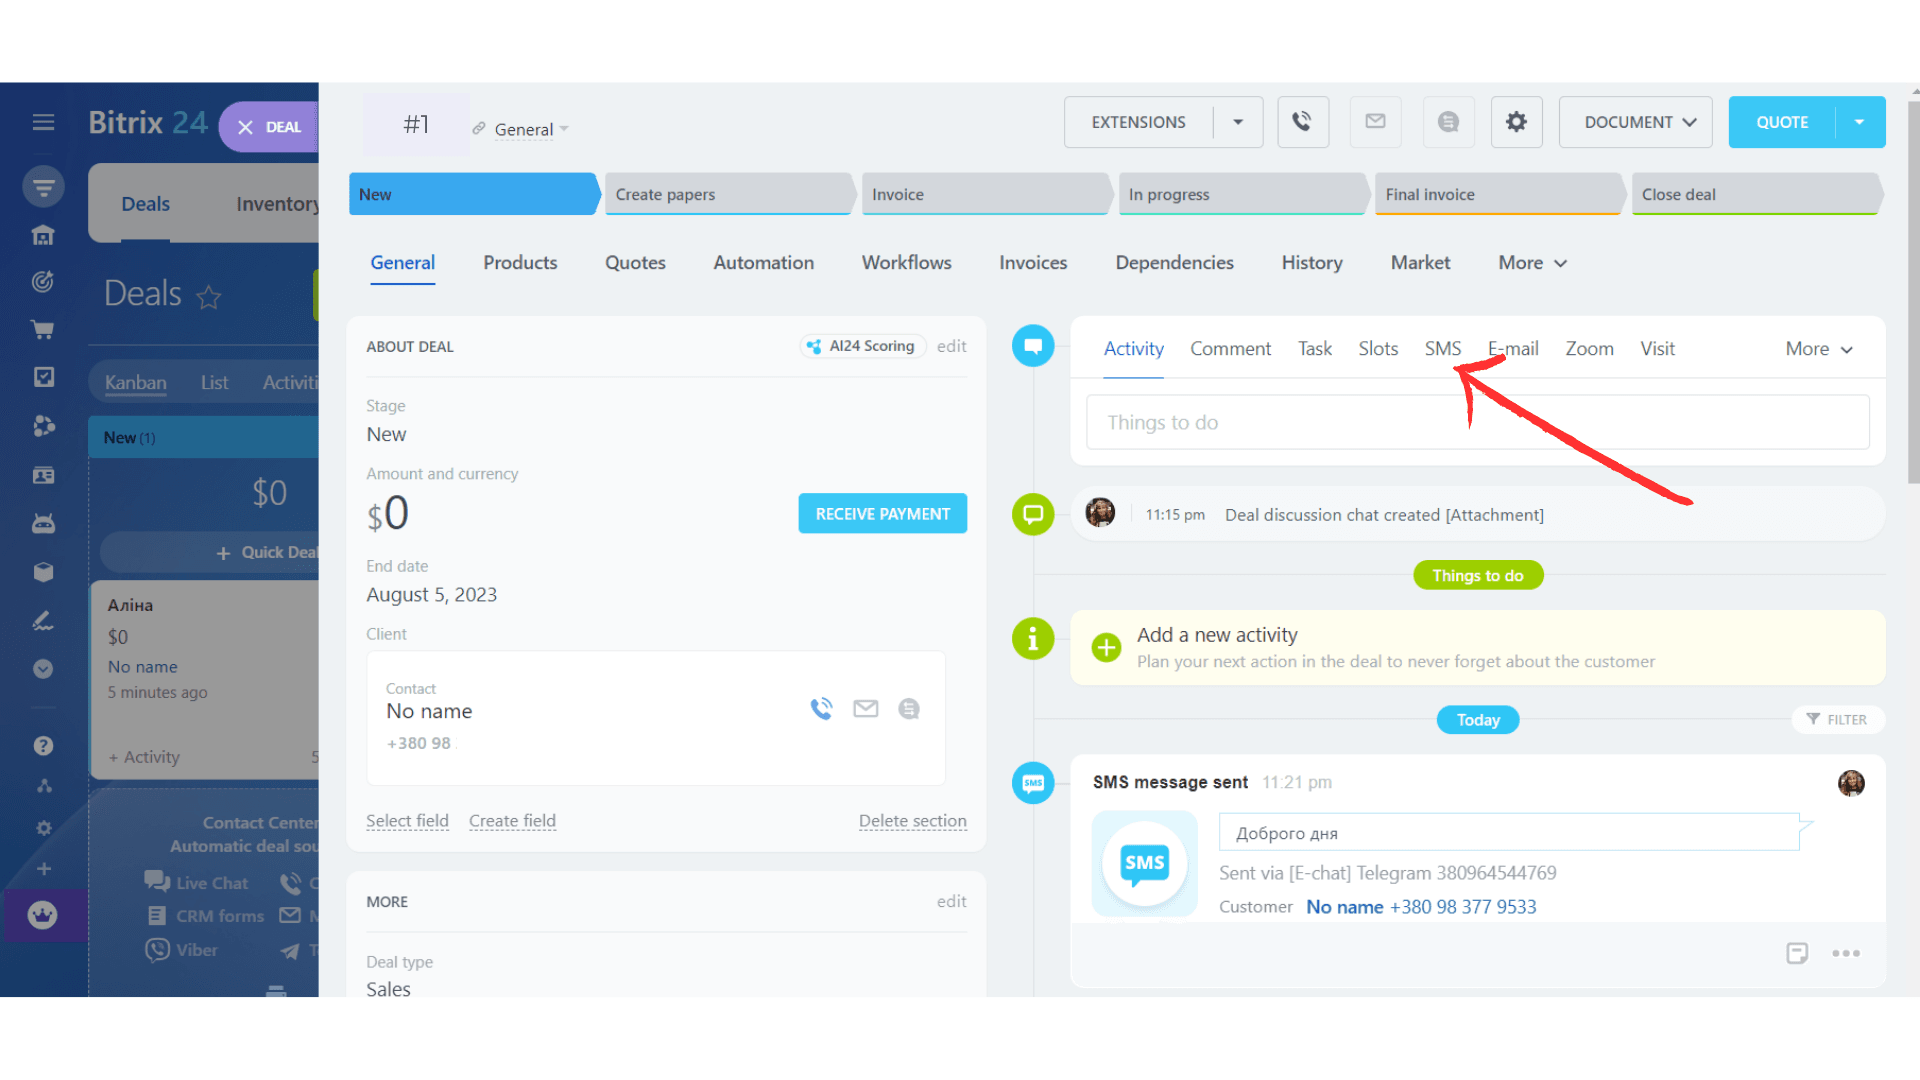Open the DOCUMENT dropdown

tap(1636, 122)
